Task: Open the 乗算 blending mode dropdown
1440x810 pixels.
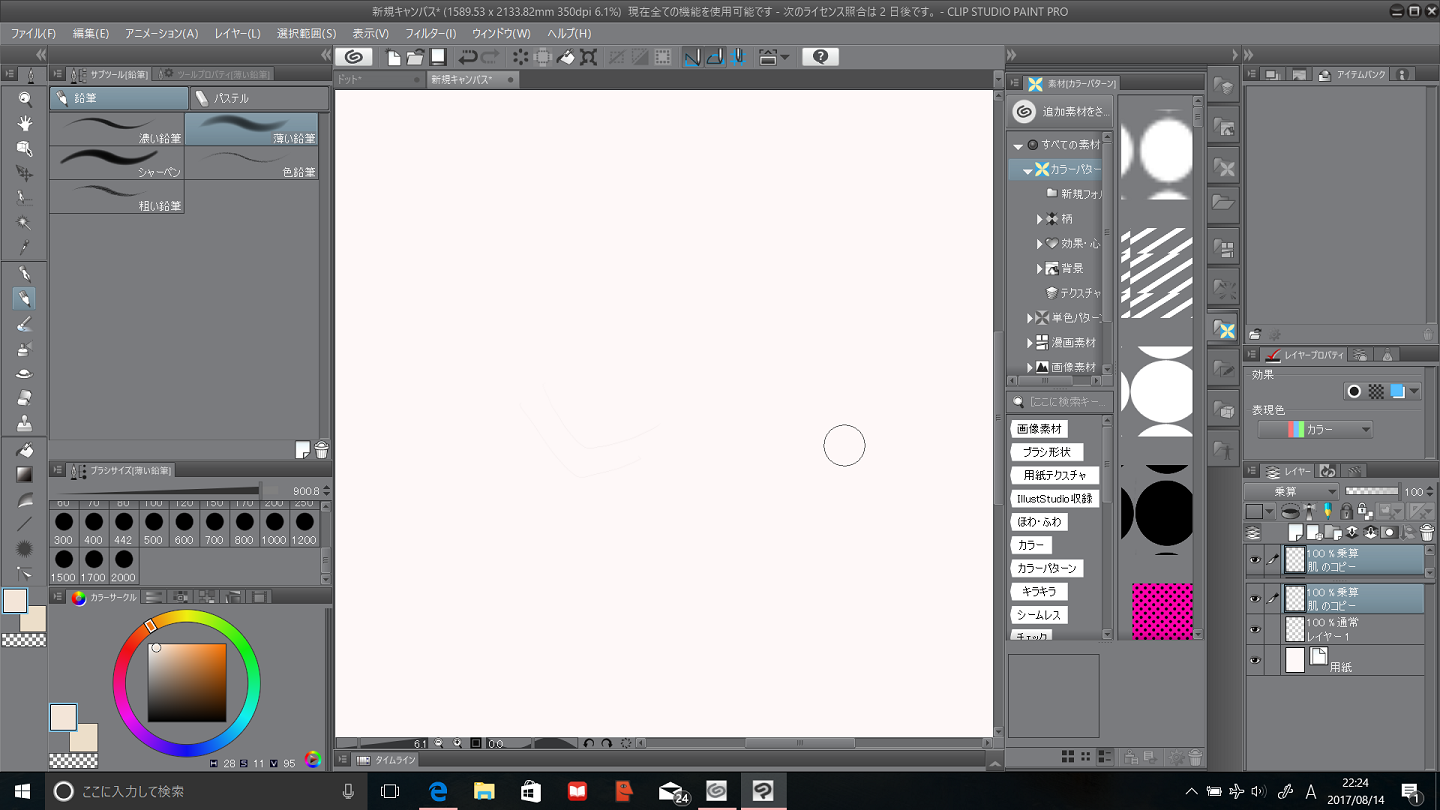Action: tap(1291, 492)
